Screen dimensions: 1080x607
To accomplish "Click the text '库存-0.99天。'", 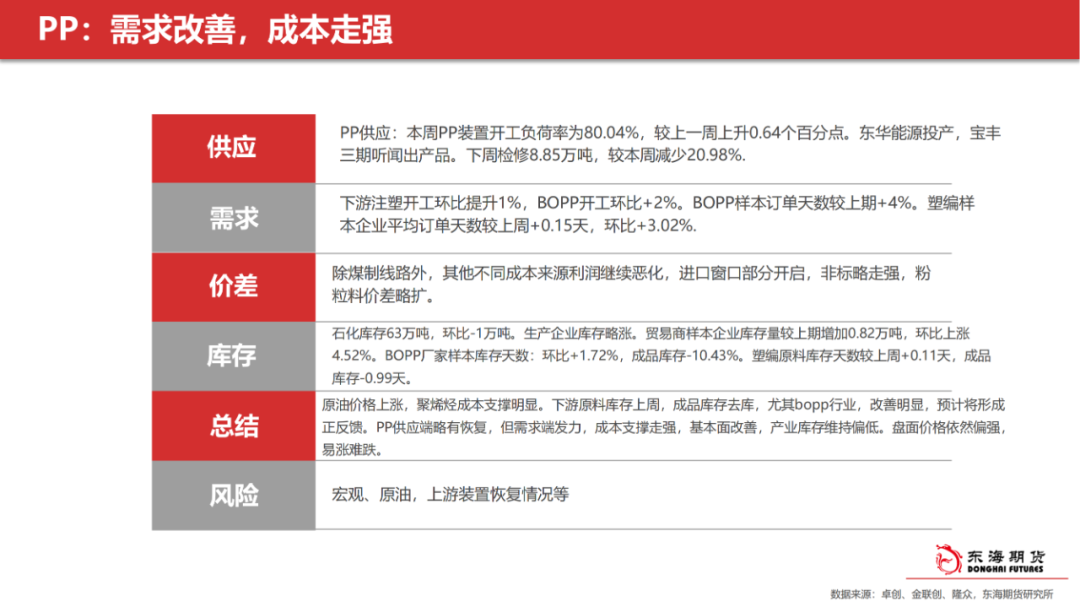I will click(x=373, y=378).
